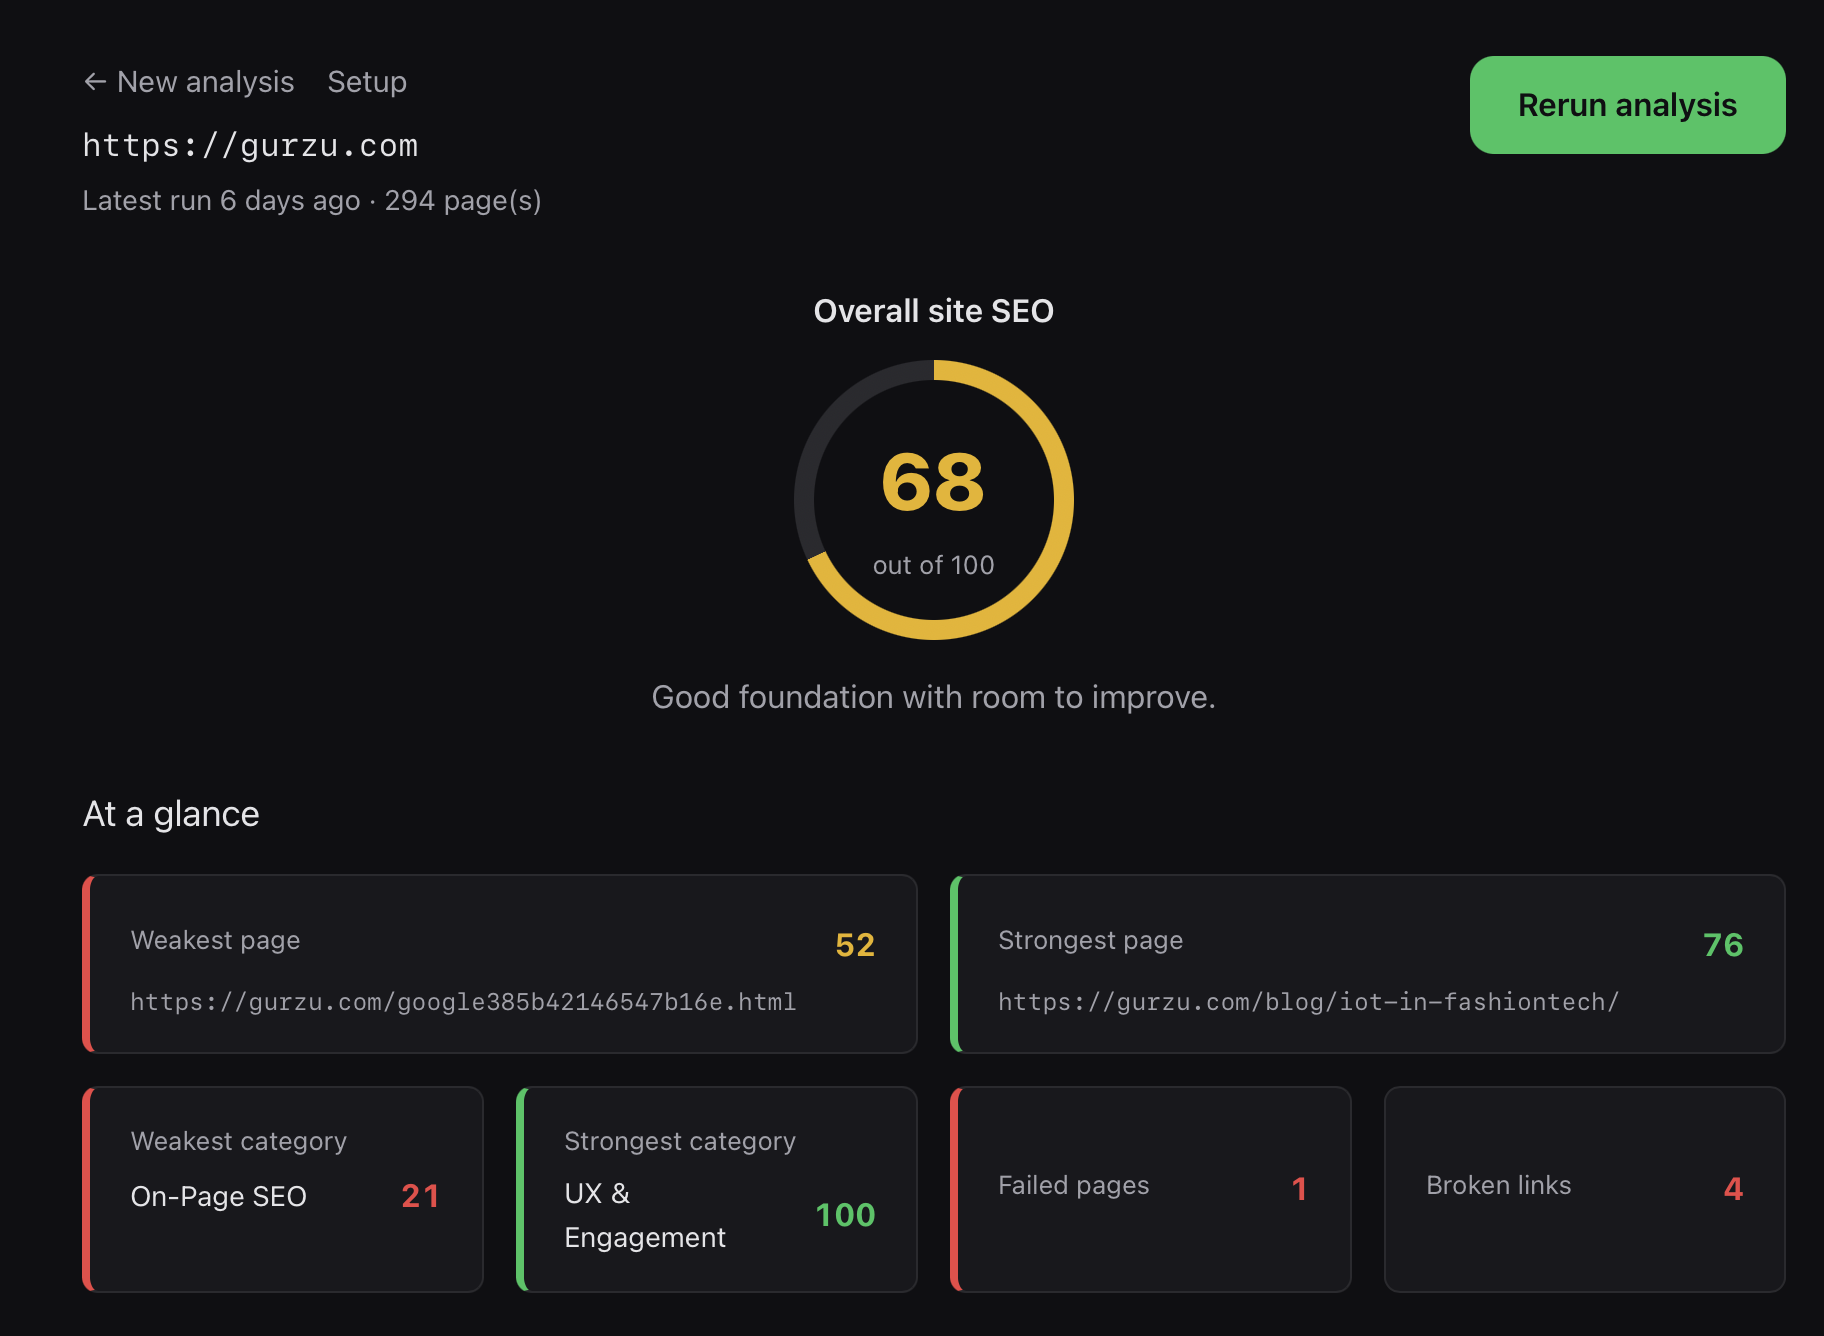Go to the New analysis link
The height and width of the screenshot is (1336, 1824).
tap(205, 82)
